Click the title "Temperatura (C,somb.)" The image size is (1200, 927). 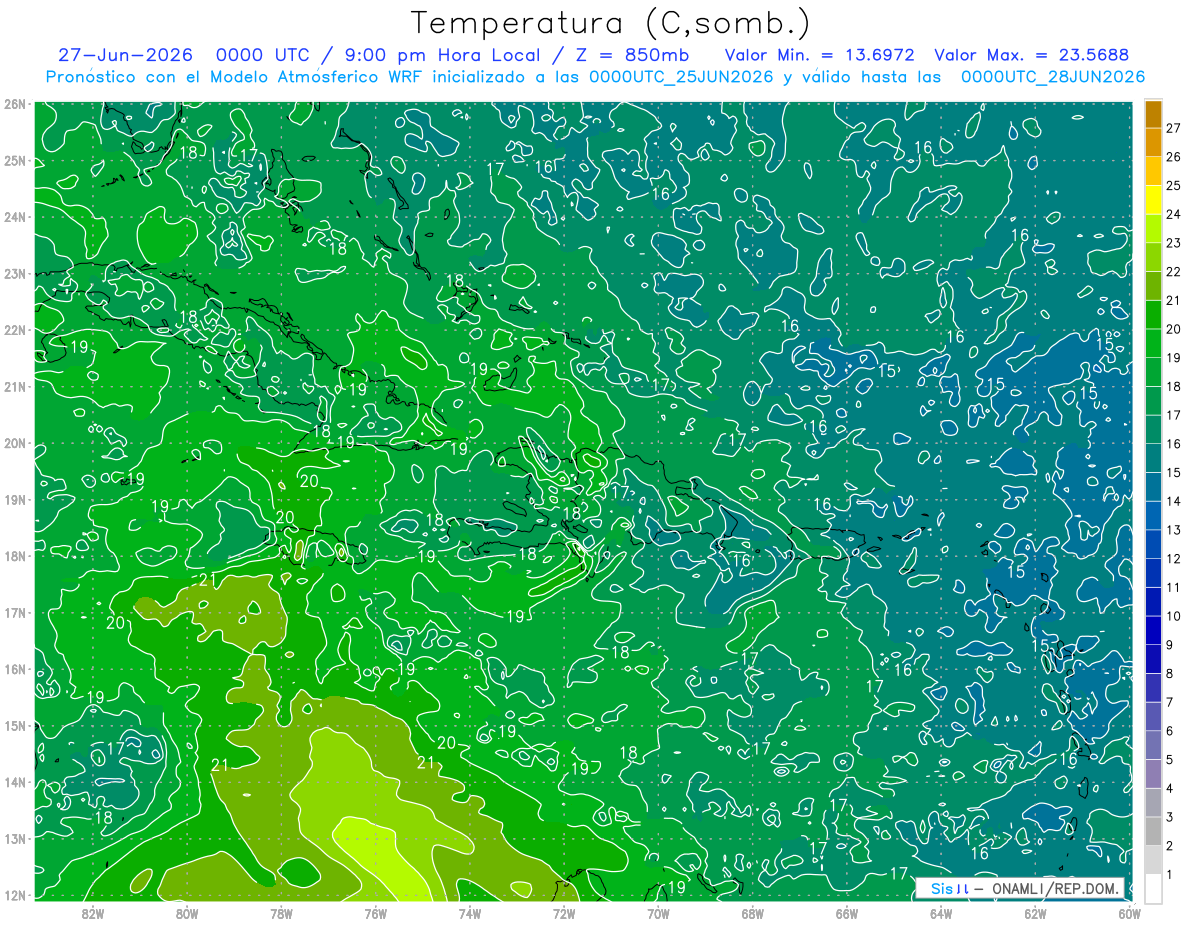(x=611, y=23)
